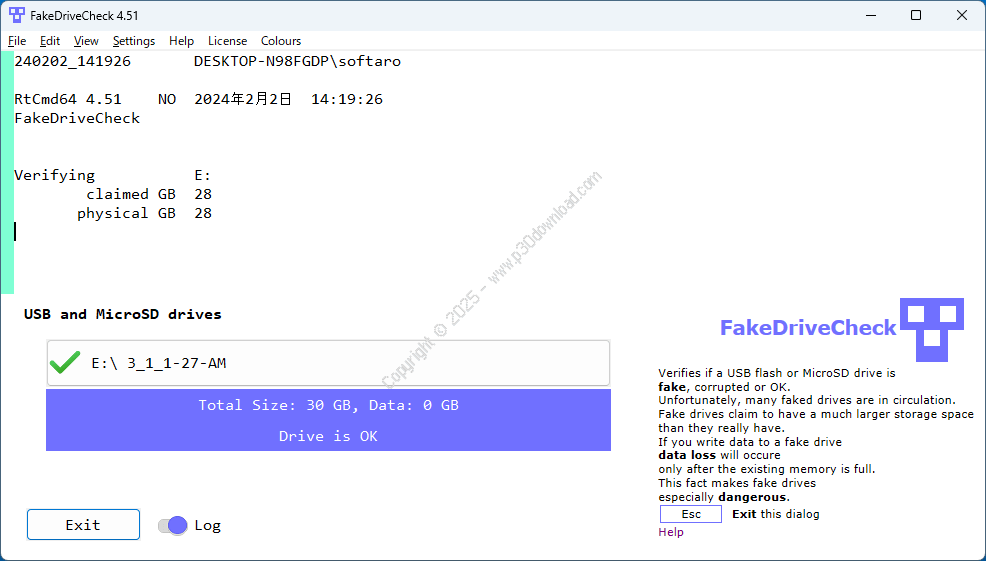Open the Edit menu

tap(50, 41)
